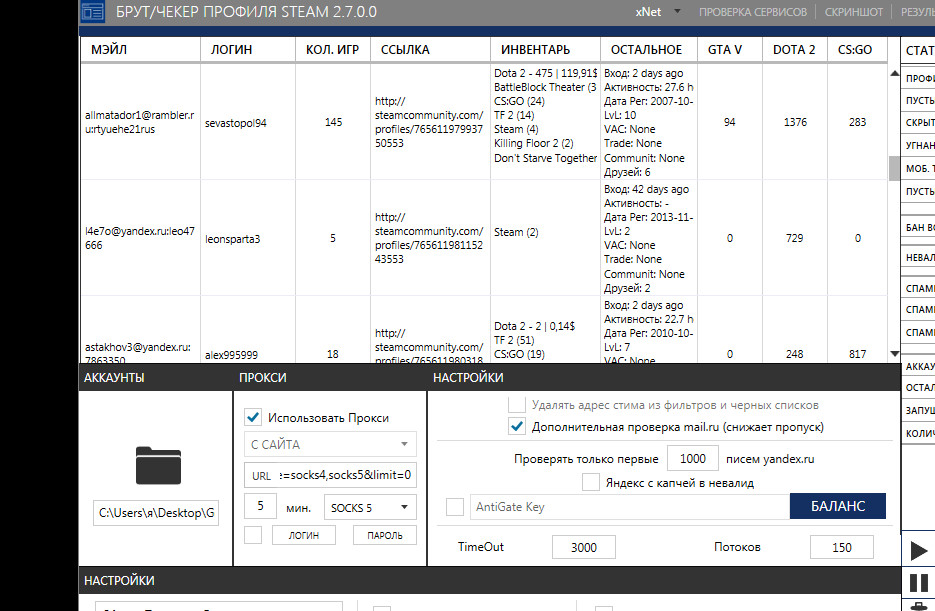Sort by the DOTA 2 column
Viewport: 935px width, 611px height.
[x=795, y=49]
